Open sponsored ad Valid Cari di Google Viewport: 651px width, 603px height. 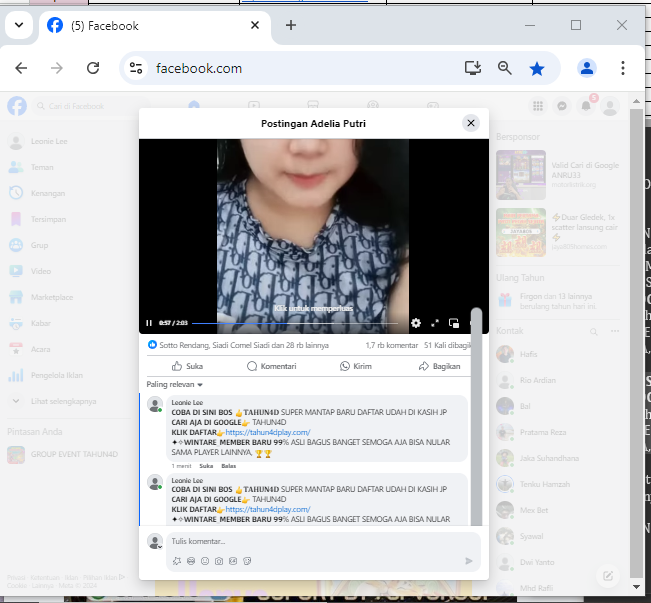[558, 175]
